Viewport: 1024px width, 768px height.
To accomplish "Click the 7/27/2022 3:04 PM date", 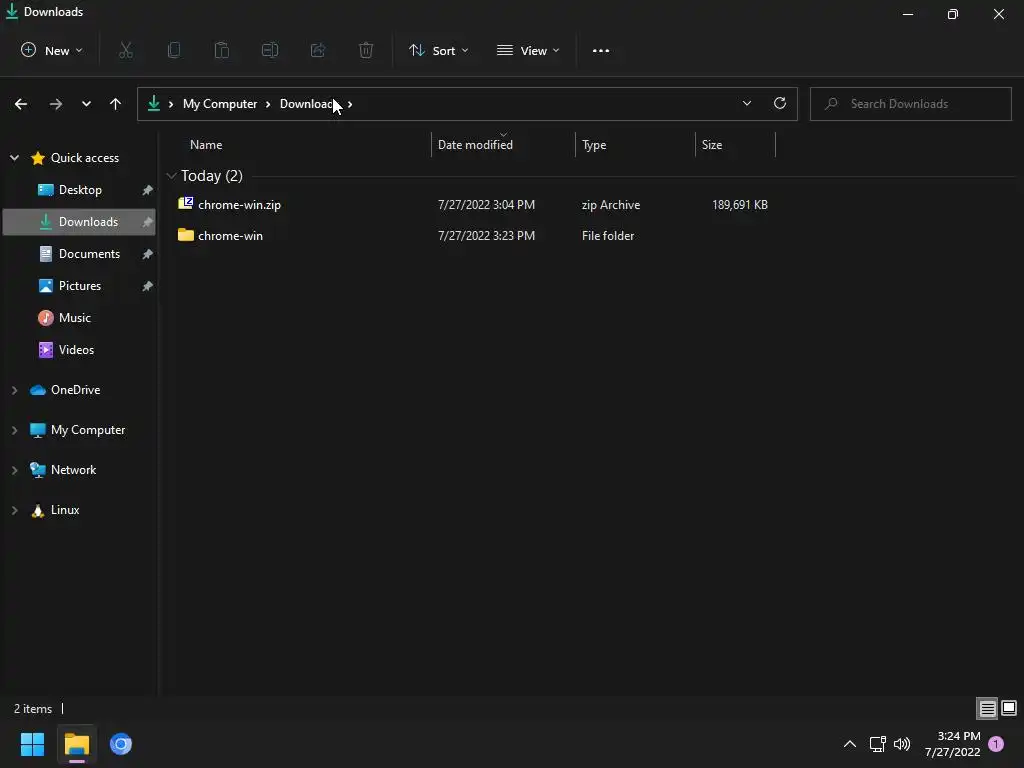I will pyautogui.click(x=486, y=204).
